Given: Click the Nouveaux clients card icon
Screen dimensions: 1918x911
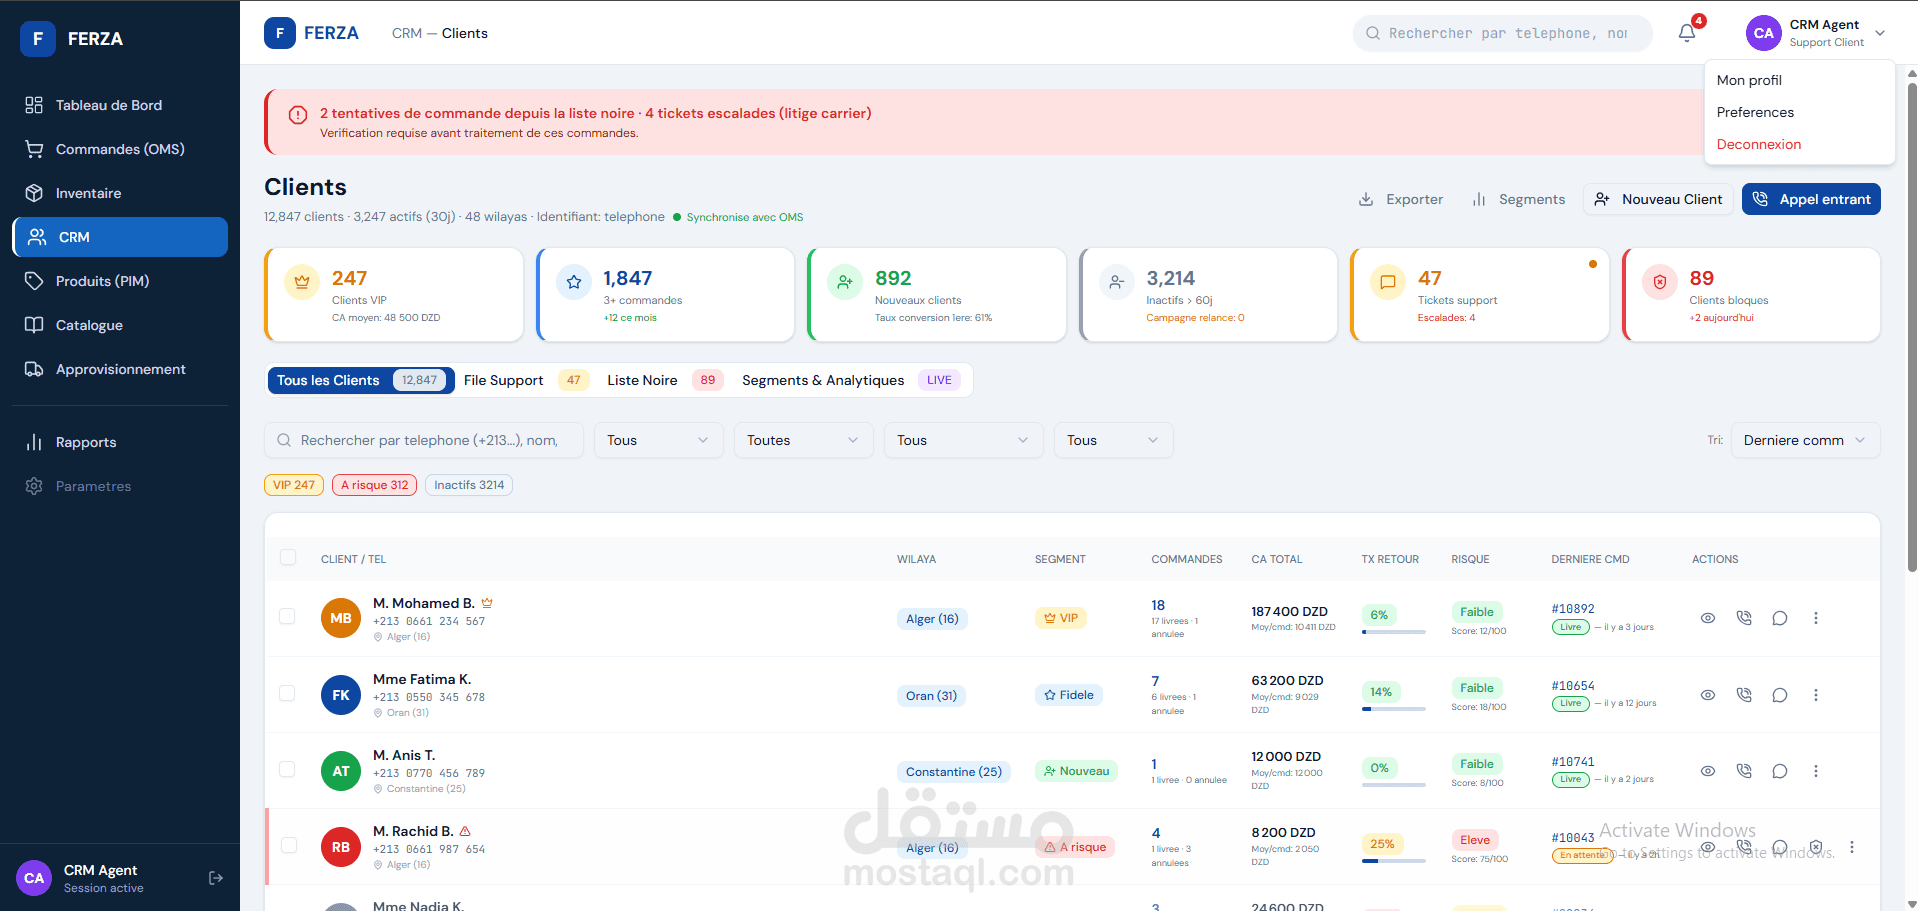Looking at the screenshot, I should coord(845,282).
